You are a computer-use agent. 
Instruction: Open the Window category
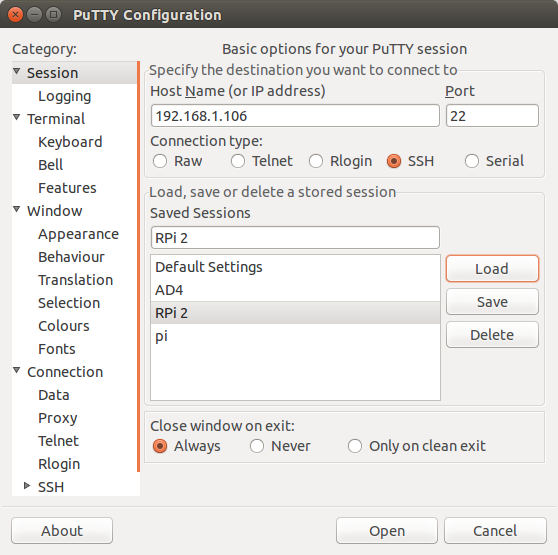55,211
